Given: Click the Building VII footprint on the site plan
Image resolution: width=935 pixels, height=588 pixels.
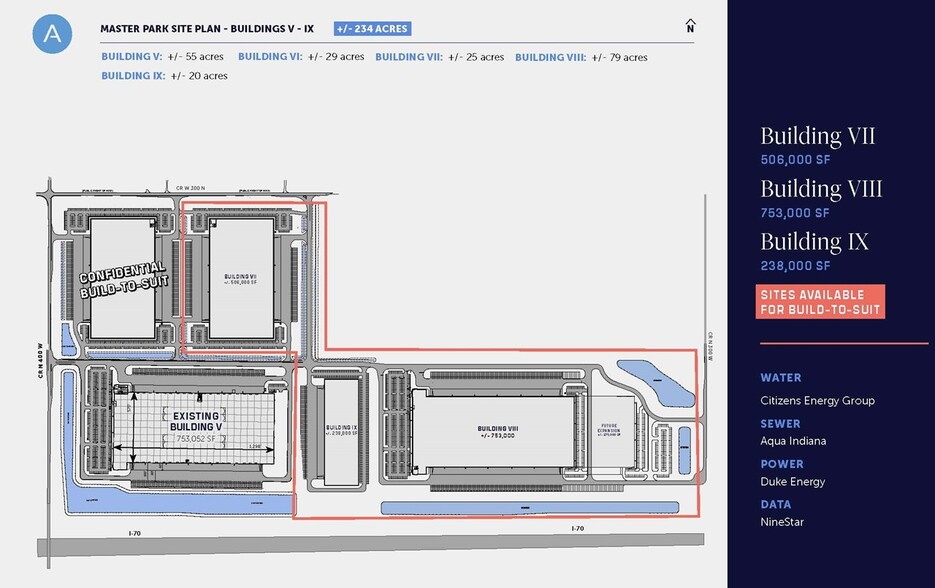Looking at the screenshot, I should 240,279.
